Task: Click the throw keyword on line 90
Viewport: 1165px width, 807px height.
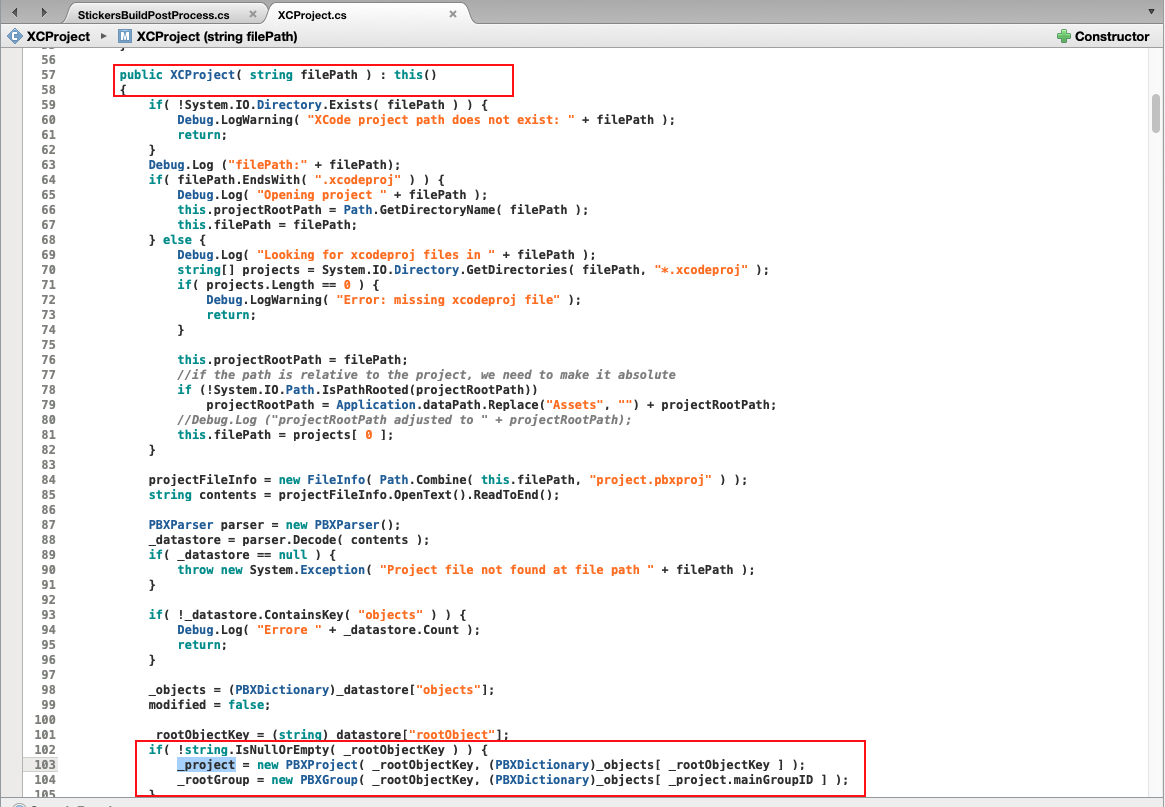Action: point(195,570)
